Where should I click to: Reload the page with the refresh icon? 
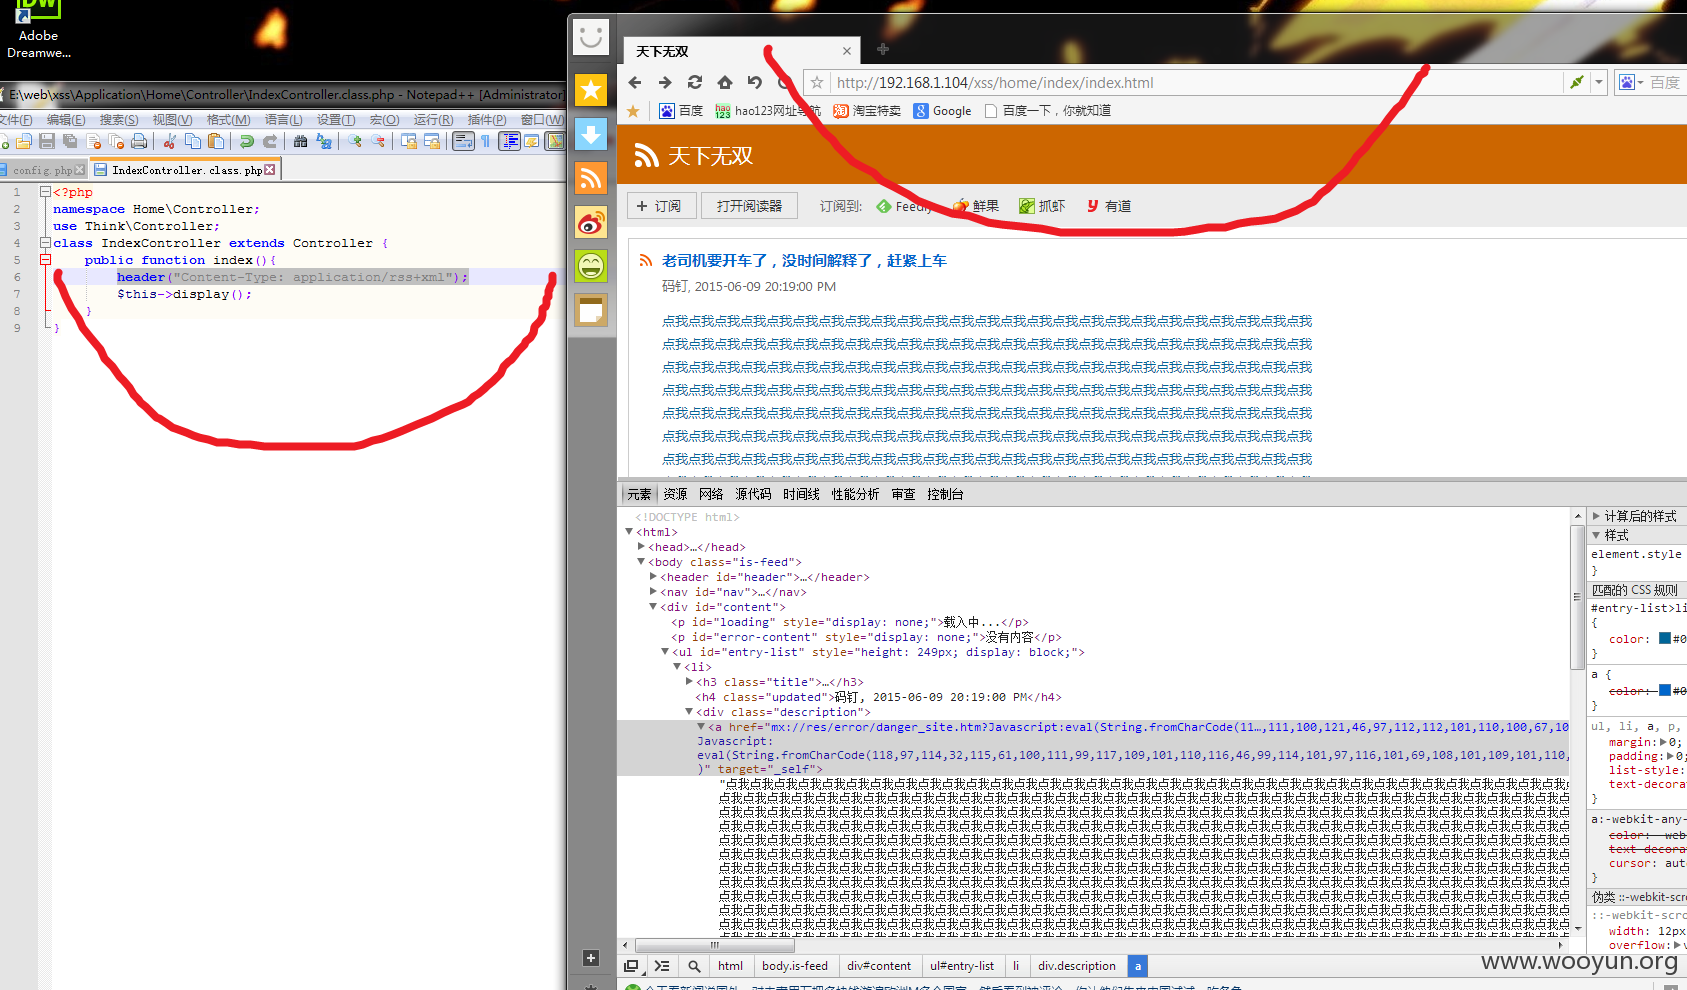[695, 83]
